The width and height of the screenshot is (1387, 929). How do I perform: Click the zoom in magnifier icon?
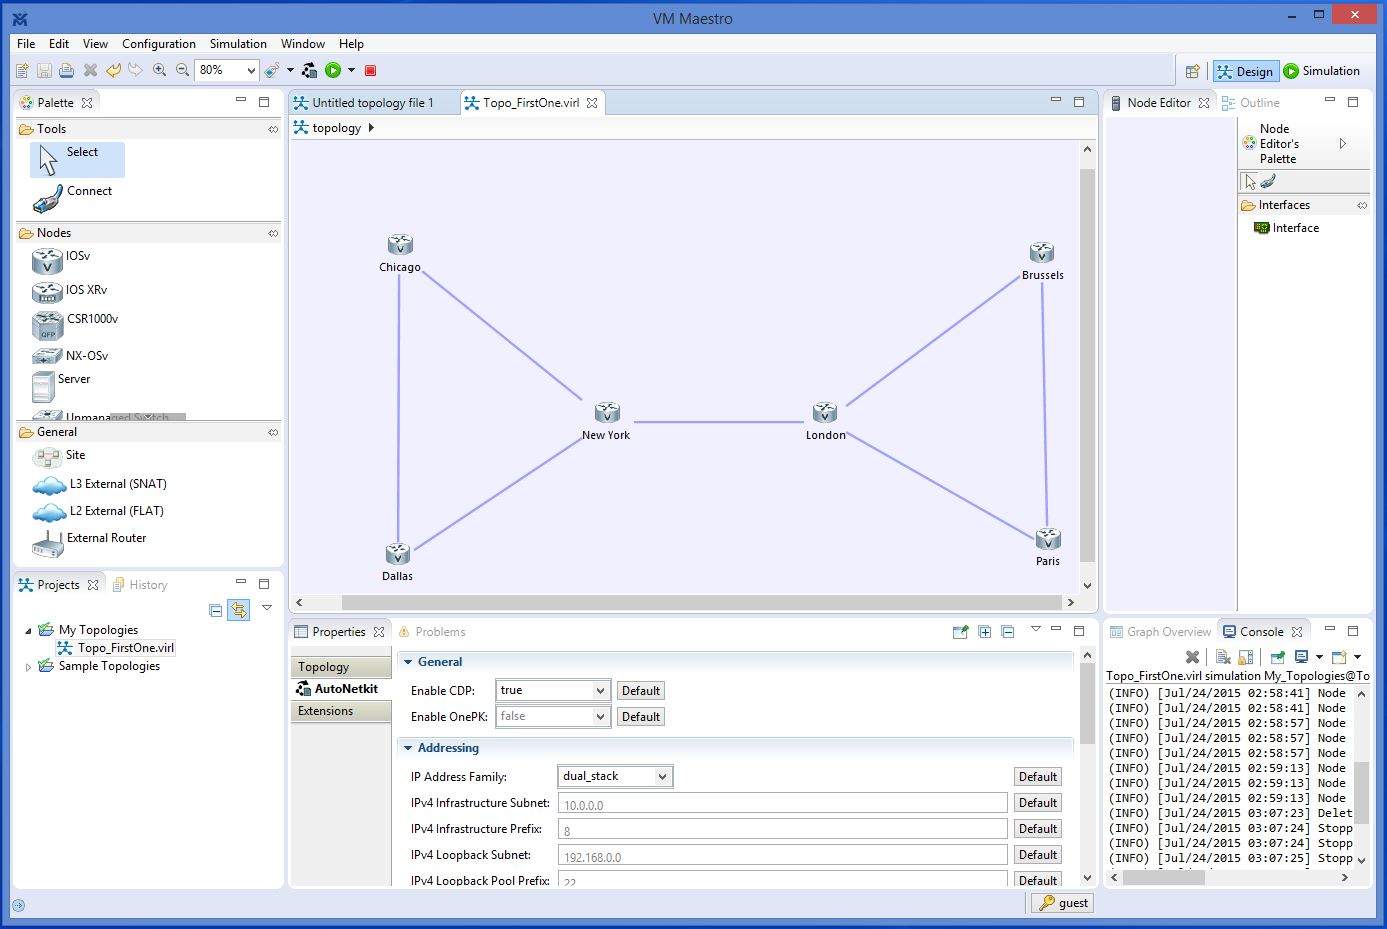pyautogui.click(x=159, y=70)
